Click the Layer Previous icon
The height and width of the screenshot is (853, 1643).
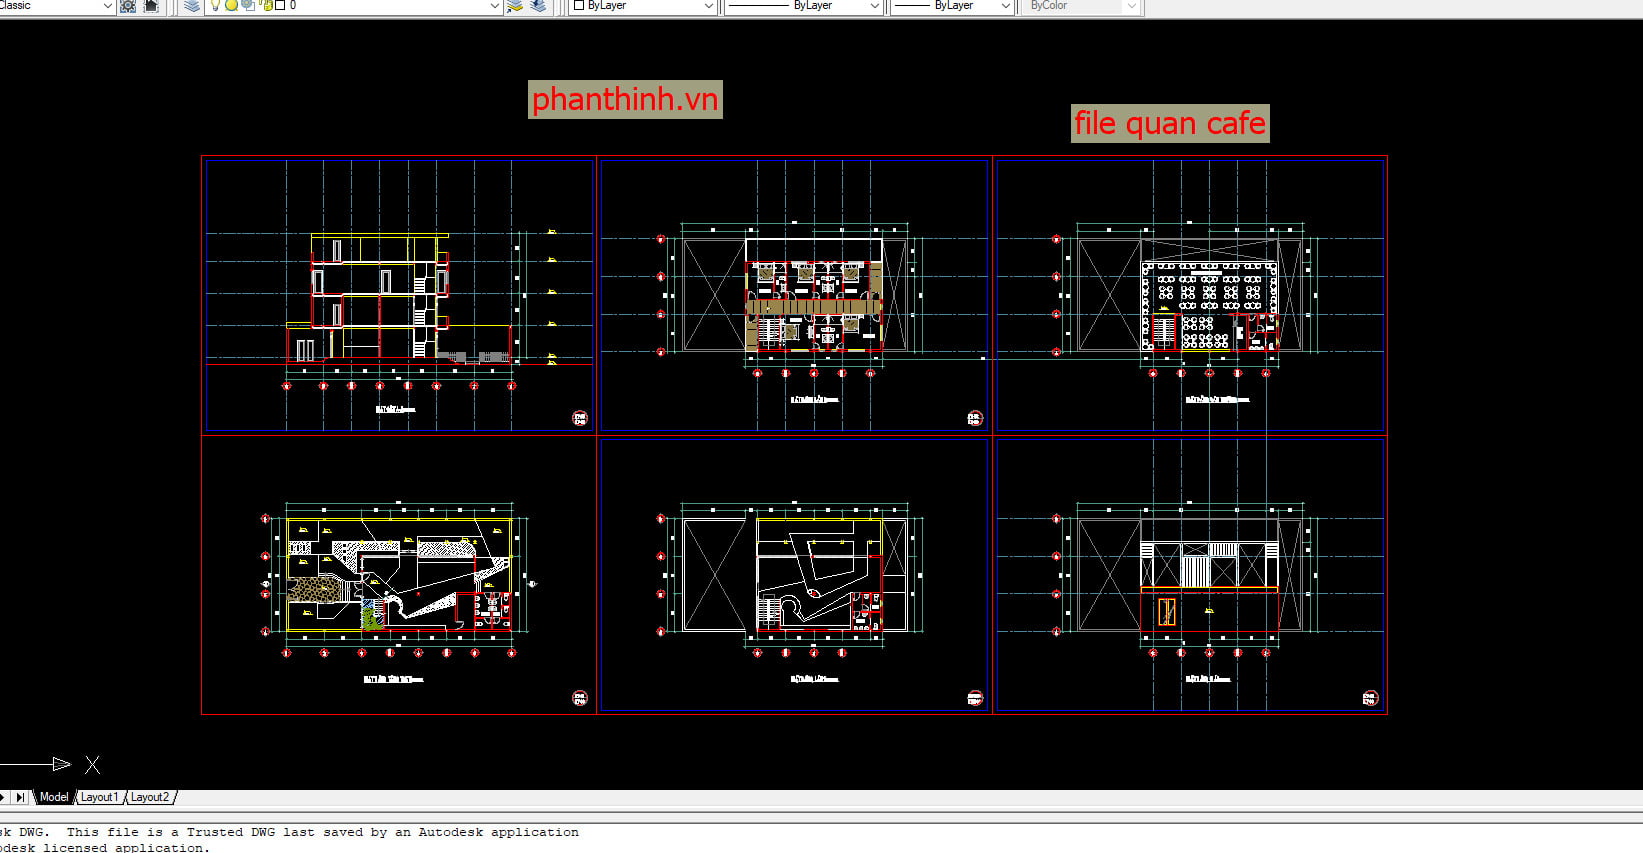click(538, 6)
